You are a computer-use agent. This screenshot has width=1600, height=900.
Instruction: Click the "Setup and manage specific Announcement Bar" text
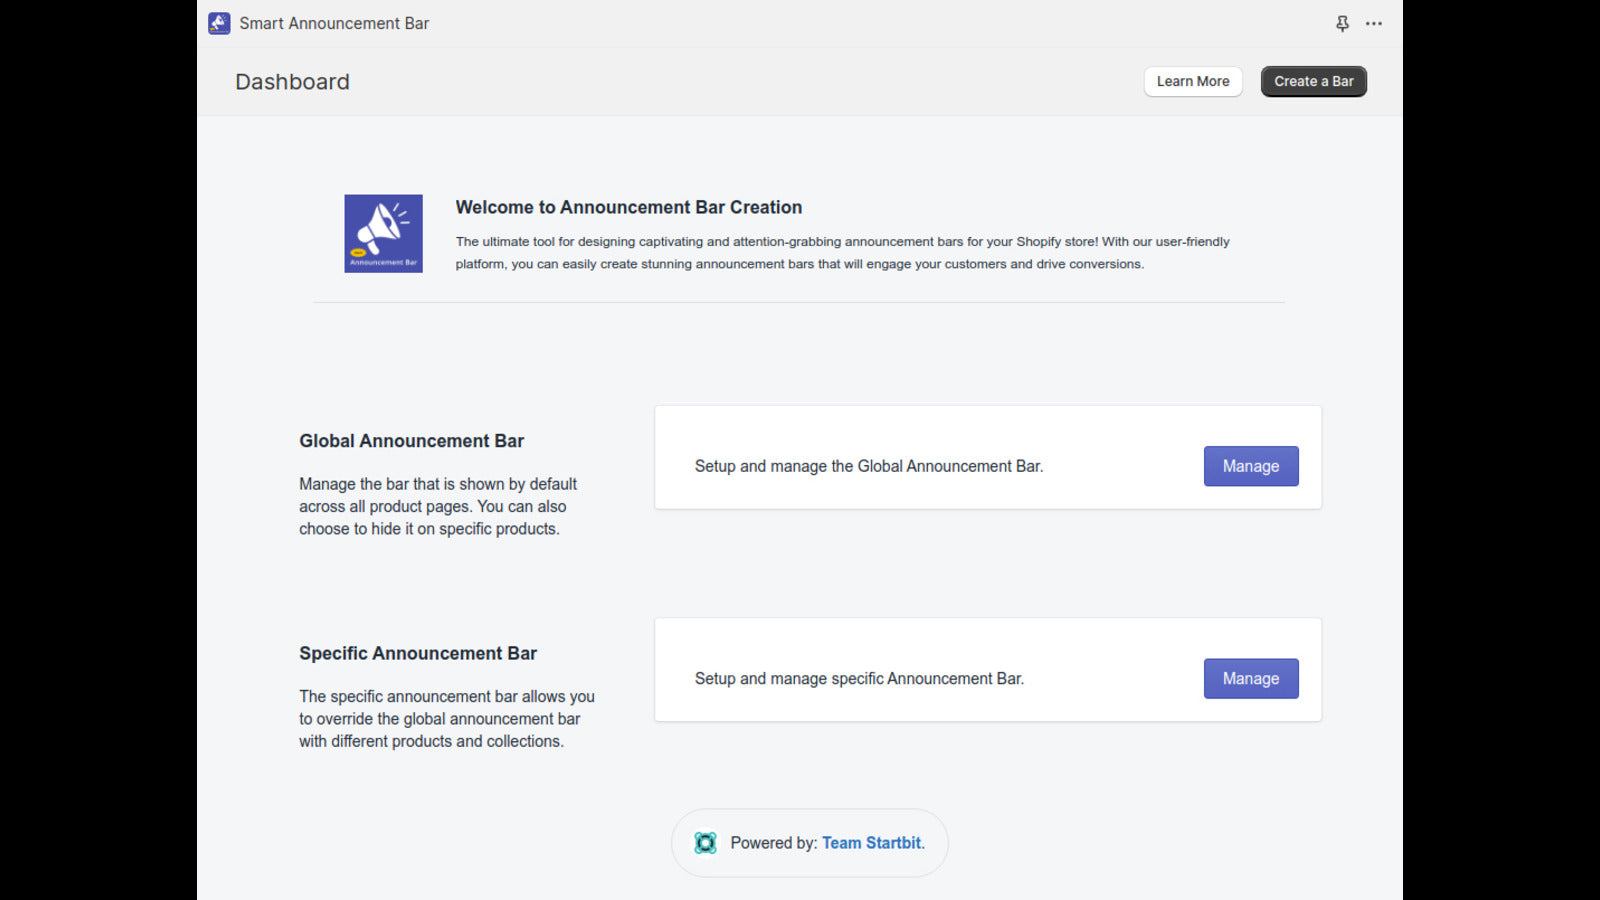tap(859, 678)
